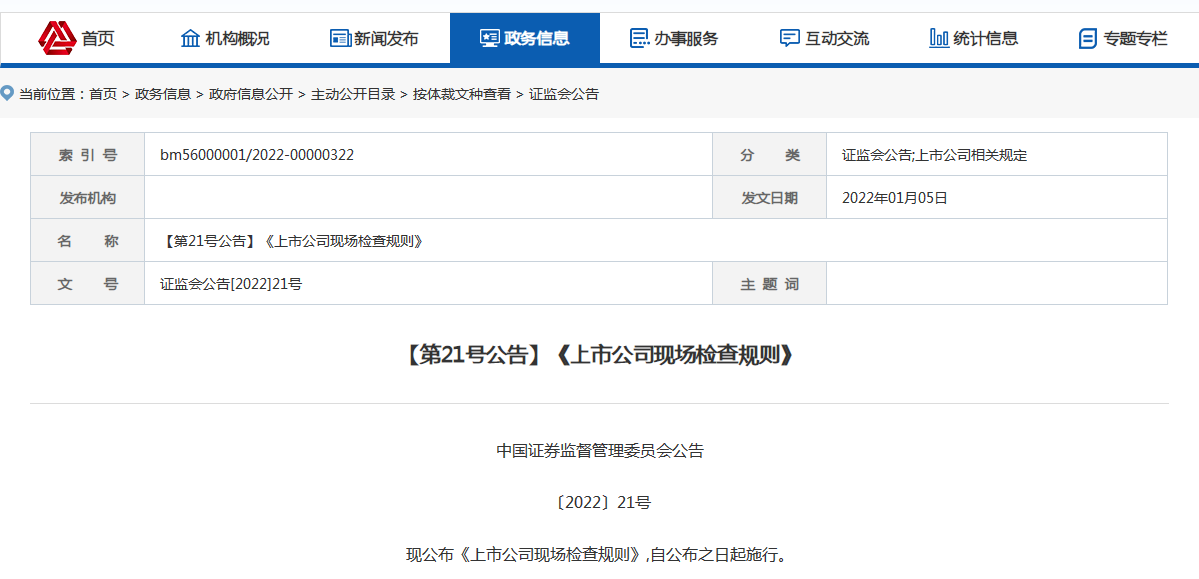Screen dimensions: 1199x579
Task: Click the line 中国证券监督管理委员会公告
Action: [x=600, y=451]
